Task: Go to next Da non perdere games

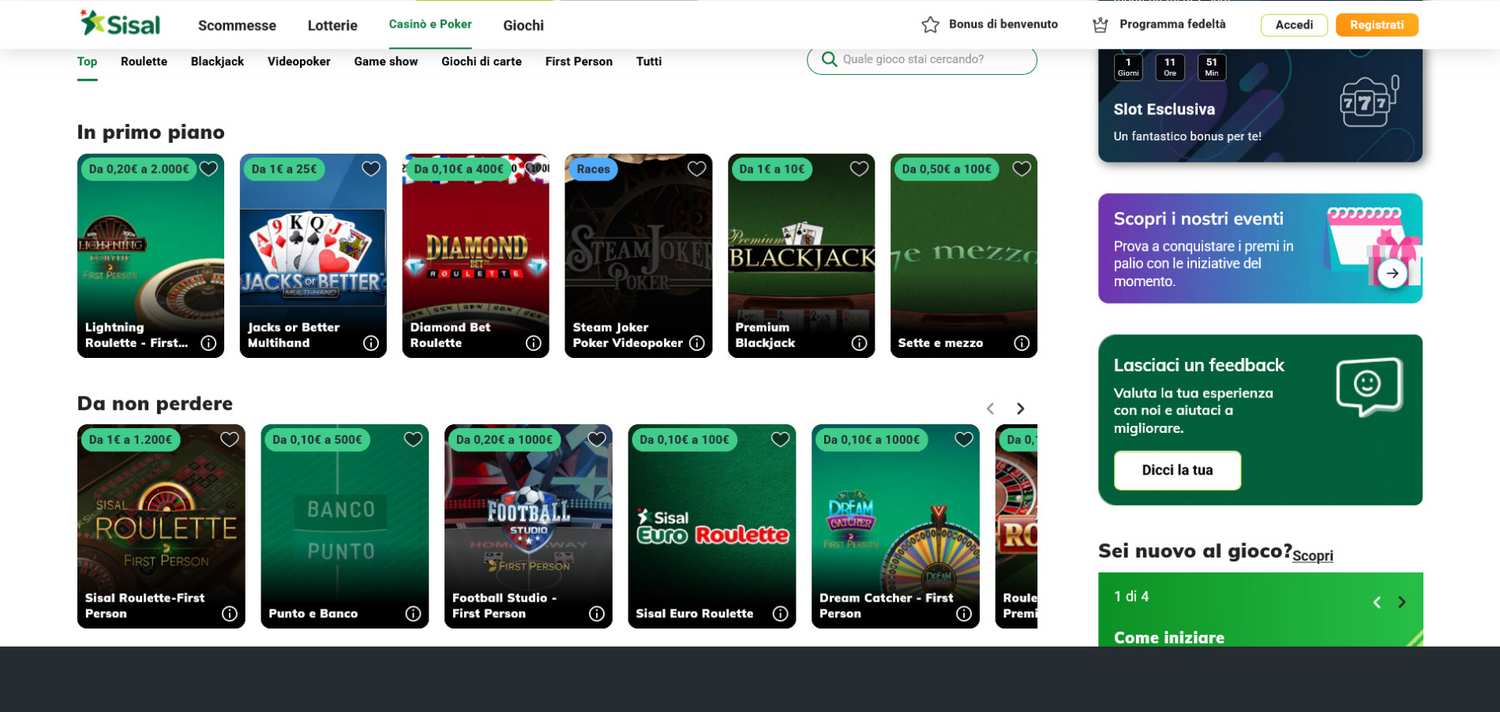Action: pyautogui.click(x=1021, y=408)
